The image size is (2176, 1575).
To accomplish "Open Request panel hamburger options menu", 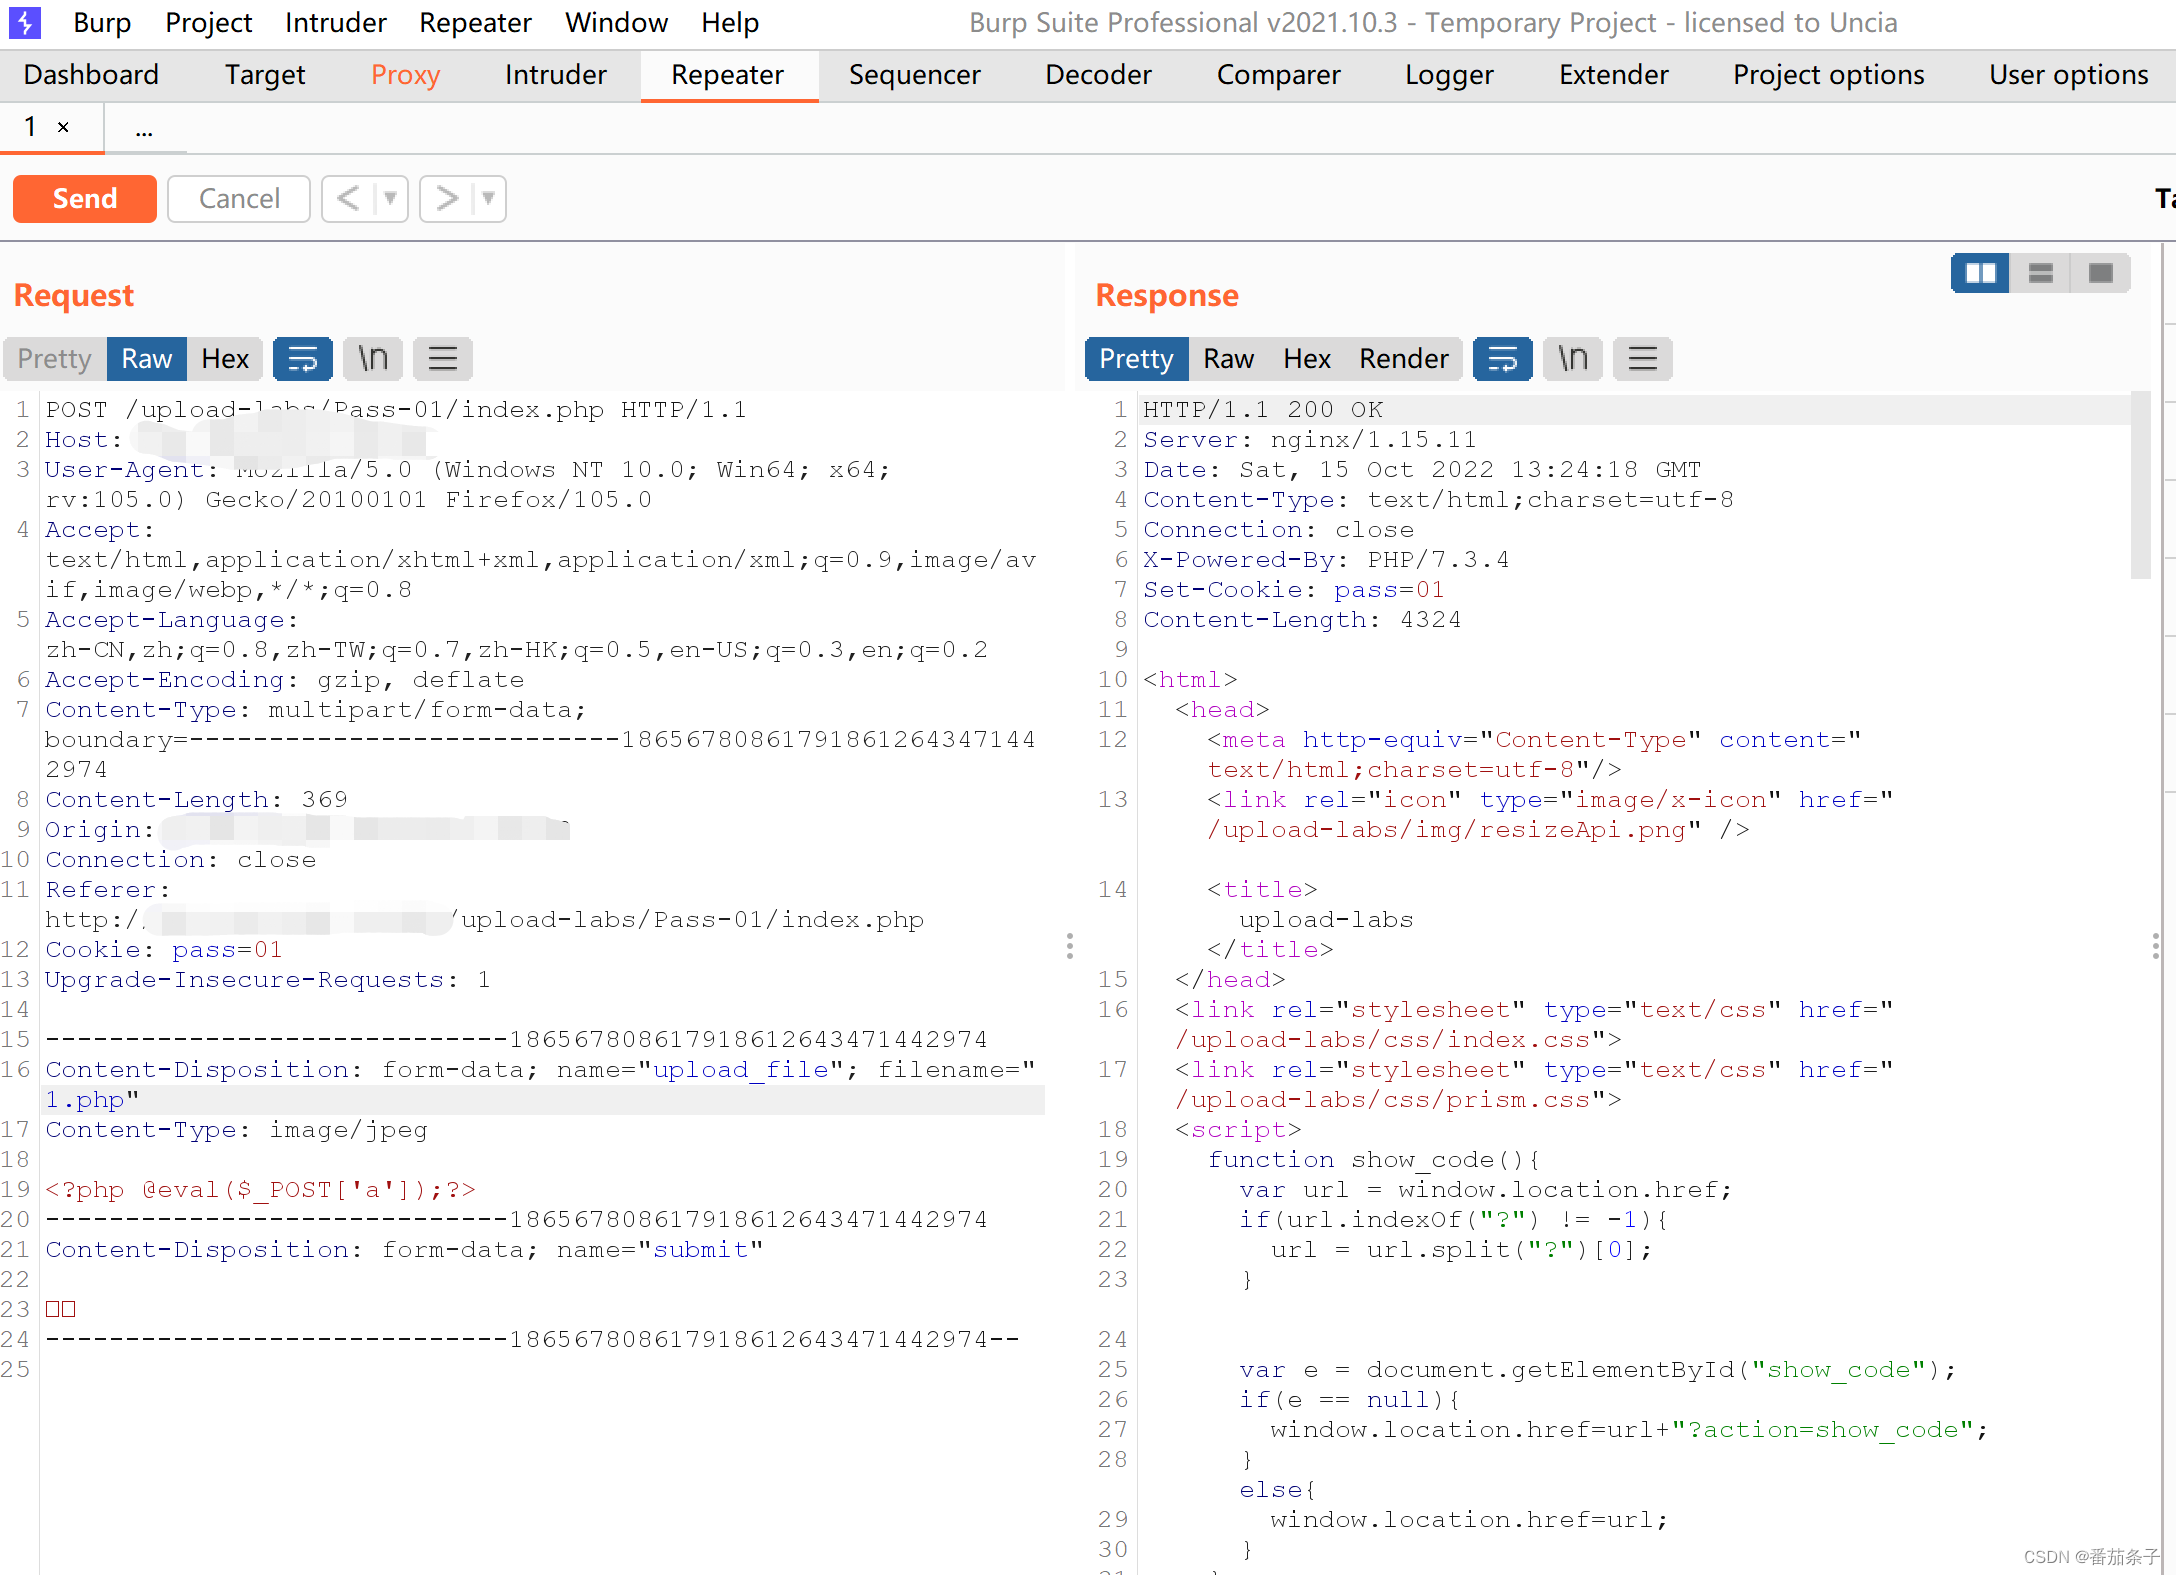I will pos(443,359).
